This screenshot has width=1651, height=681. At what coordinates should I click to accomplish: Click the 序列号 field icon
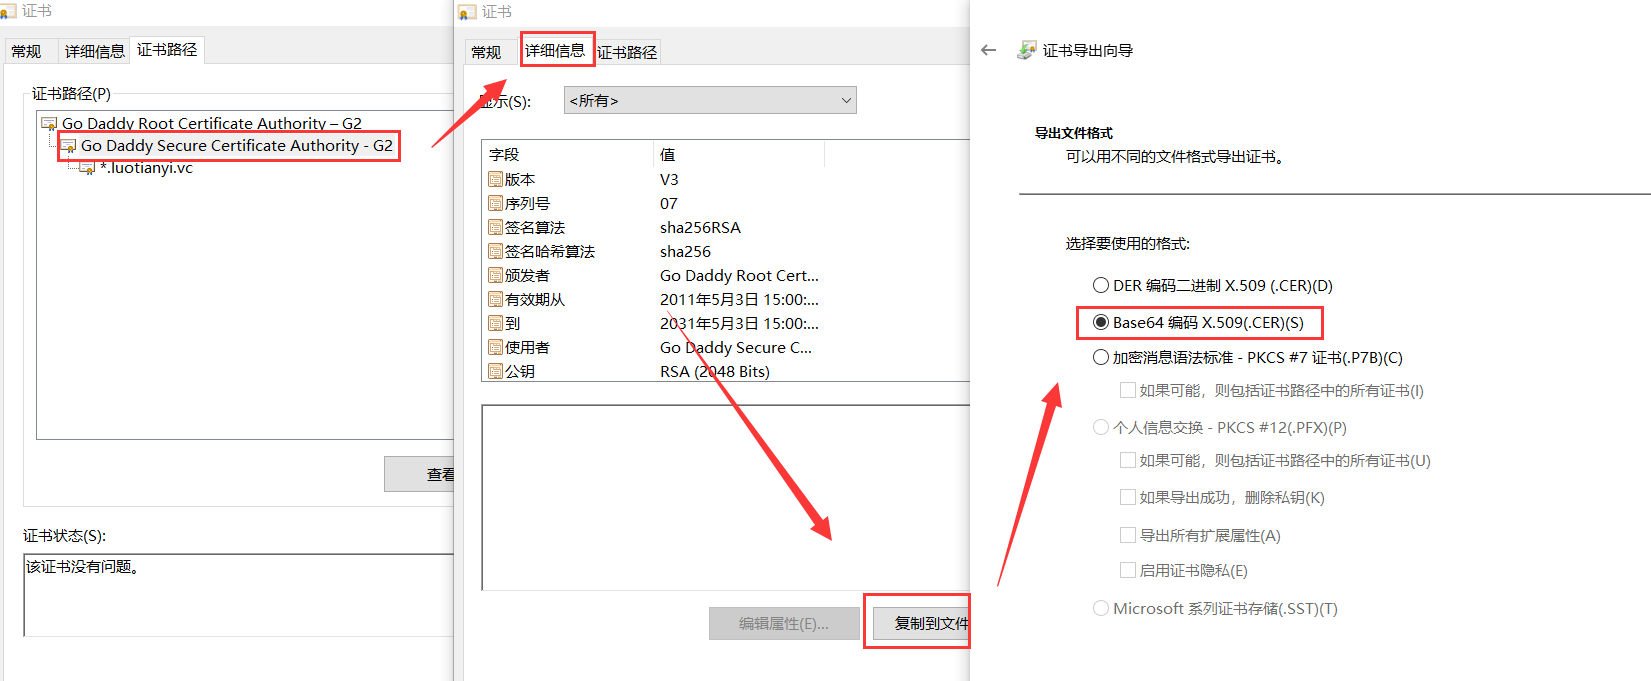click(495, 203)
